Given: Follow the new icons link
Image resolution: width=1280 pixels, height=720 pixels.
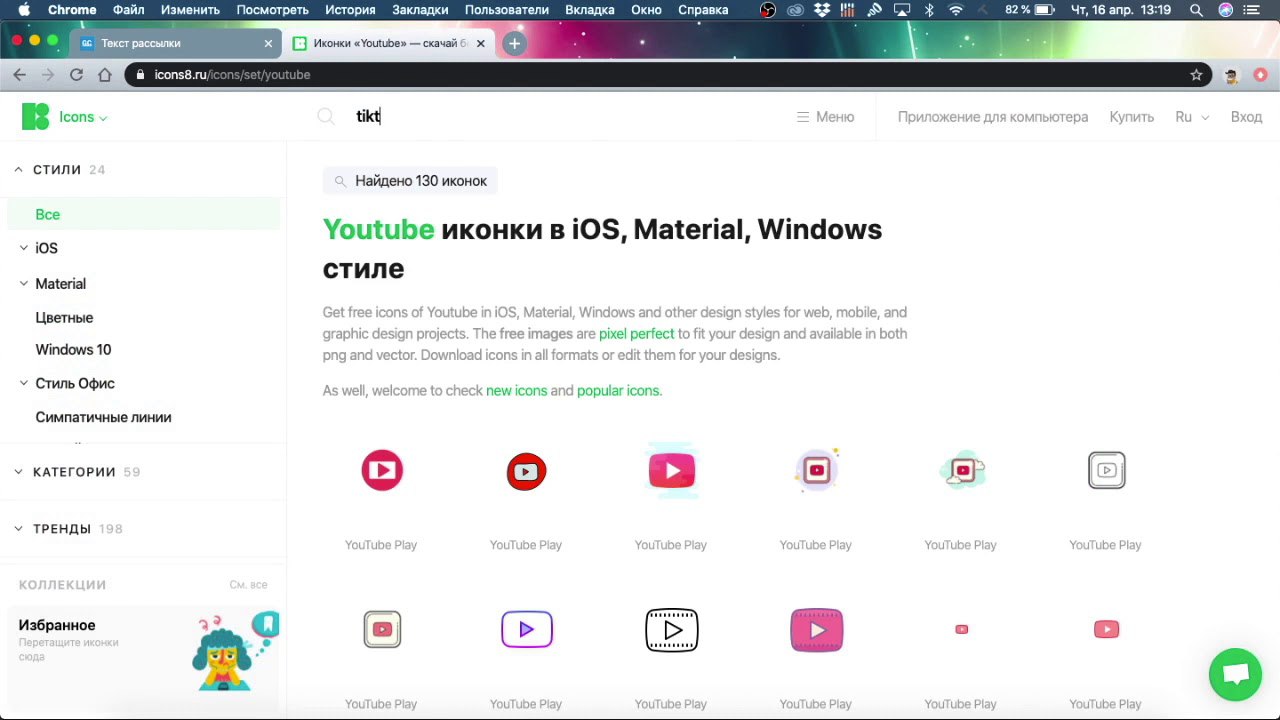Looking at the screenshot, I should tap(516, 391).
